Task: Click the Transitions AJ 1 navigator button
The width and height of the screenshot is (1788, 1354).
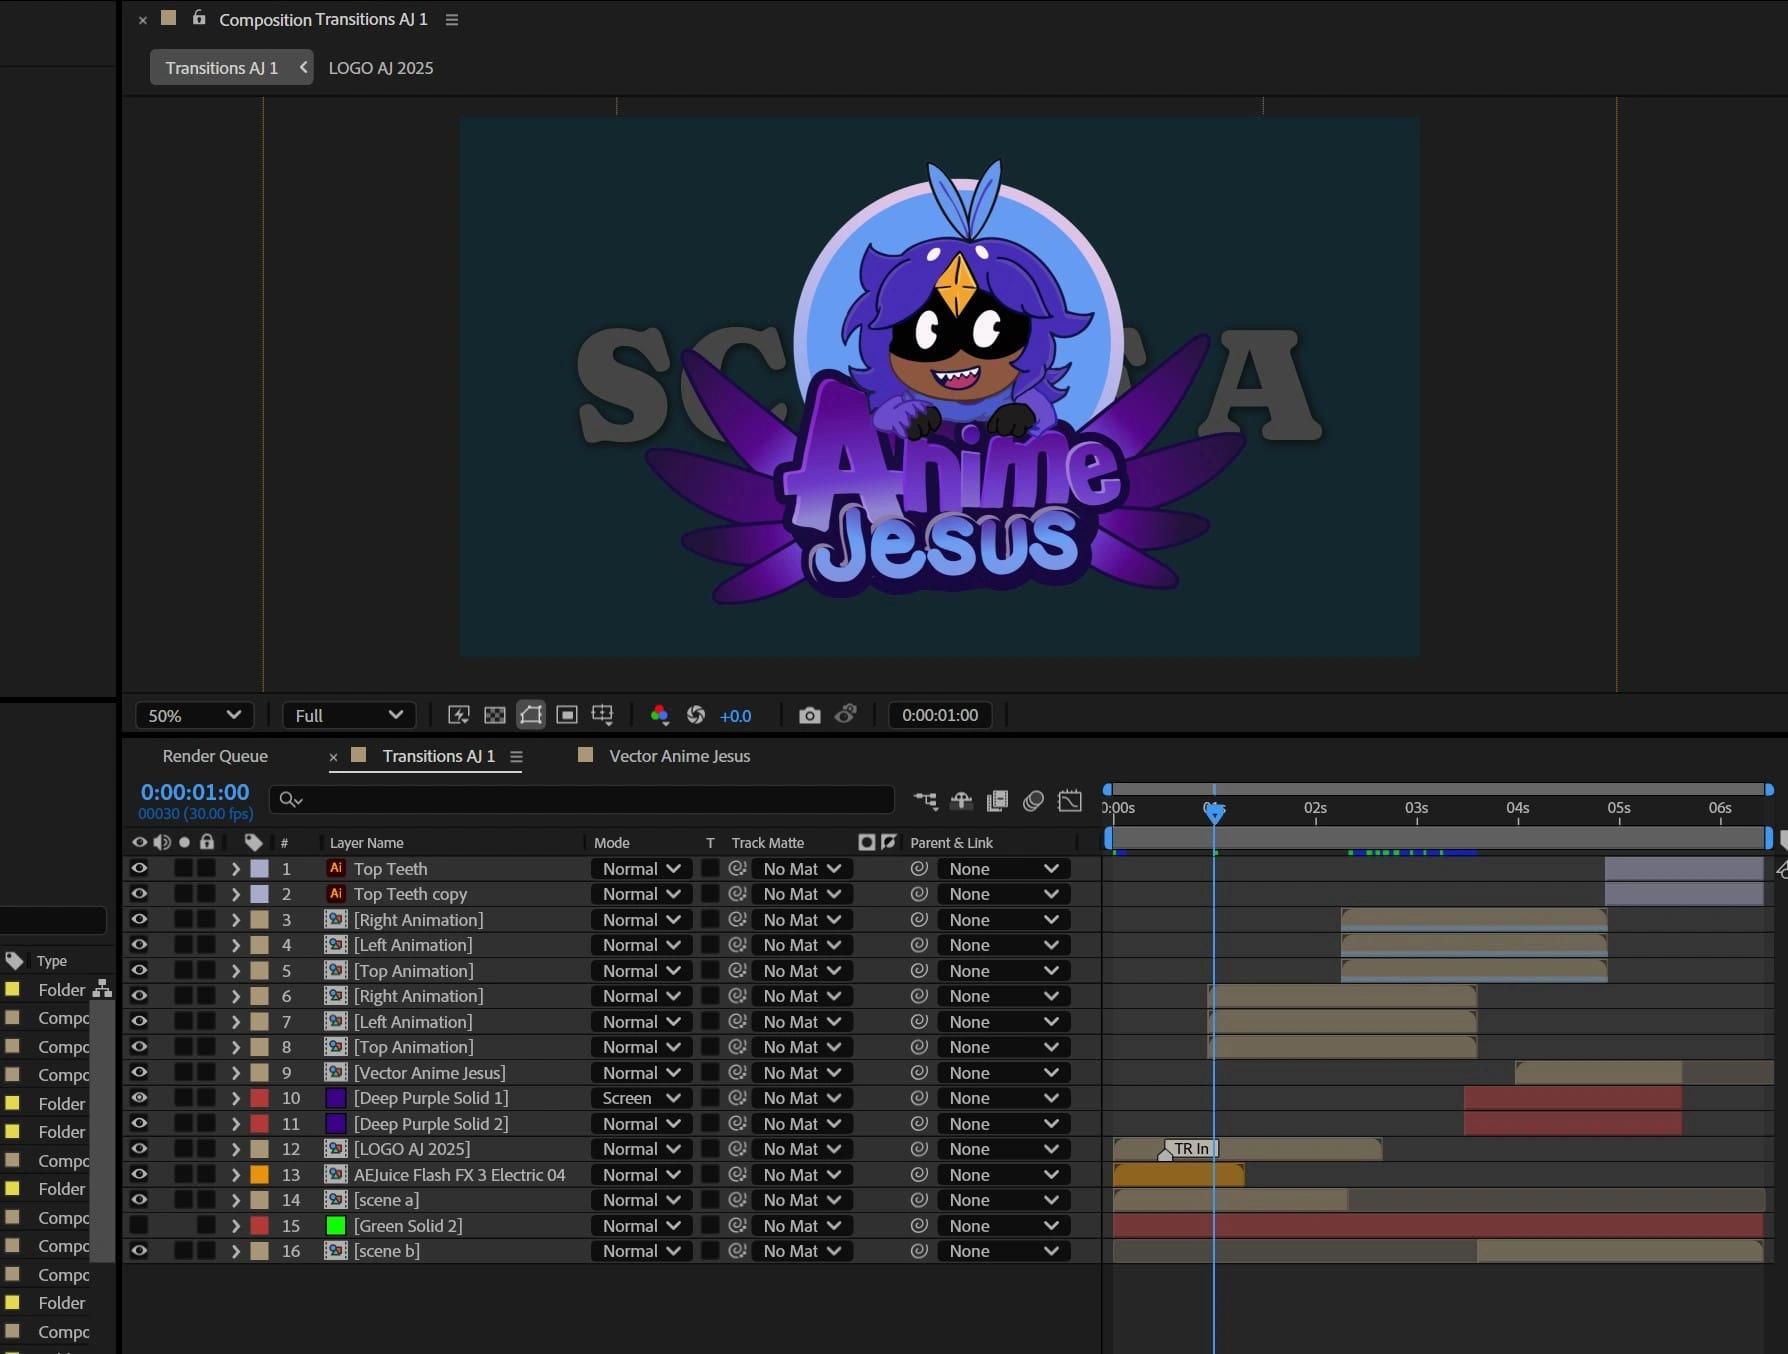Action: pos(231,68)
